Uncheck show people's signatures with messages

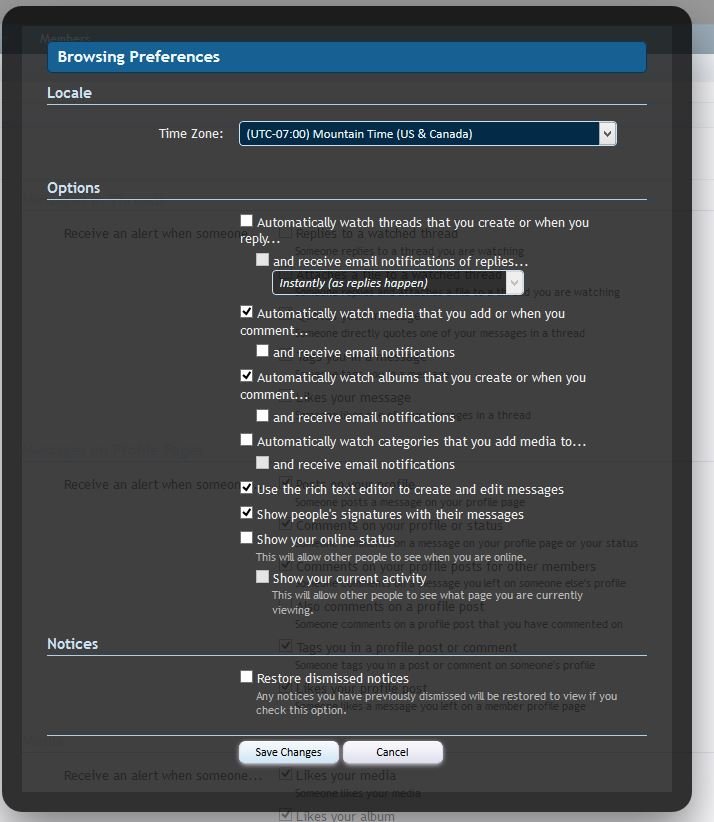[x=246, y=513]
